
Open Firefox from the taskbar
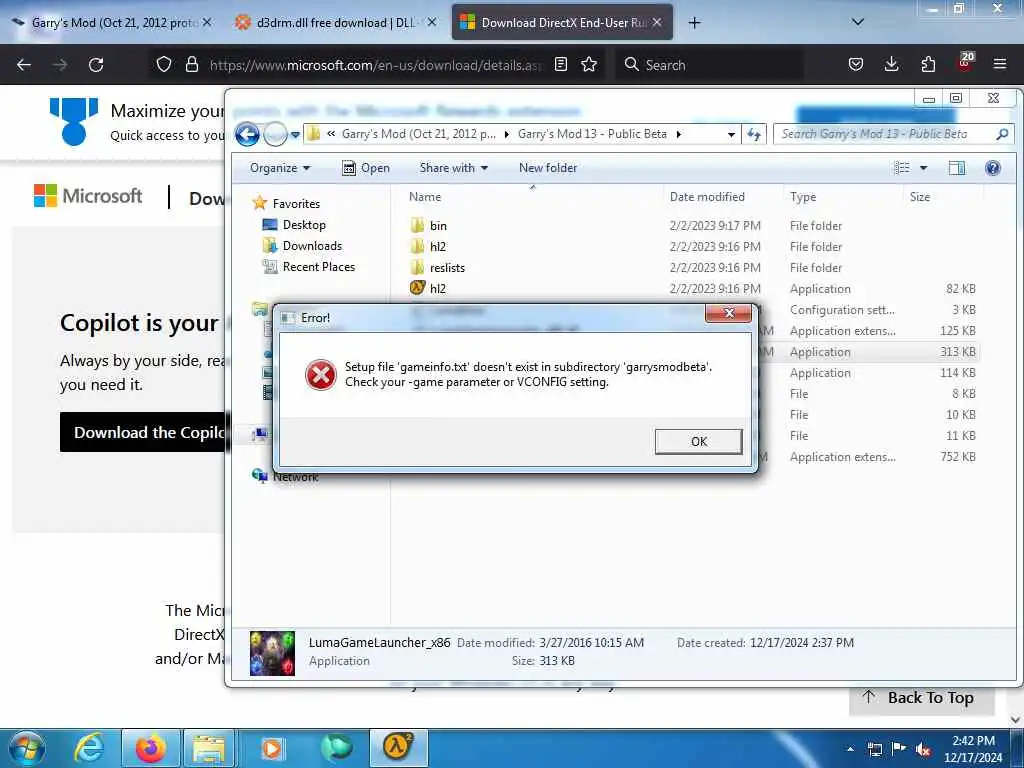150,748
